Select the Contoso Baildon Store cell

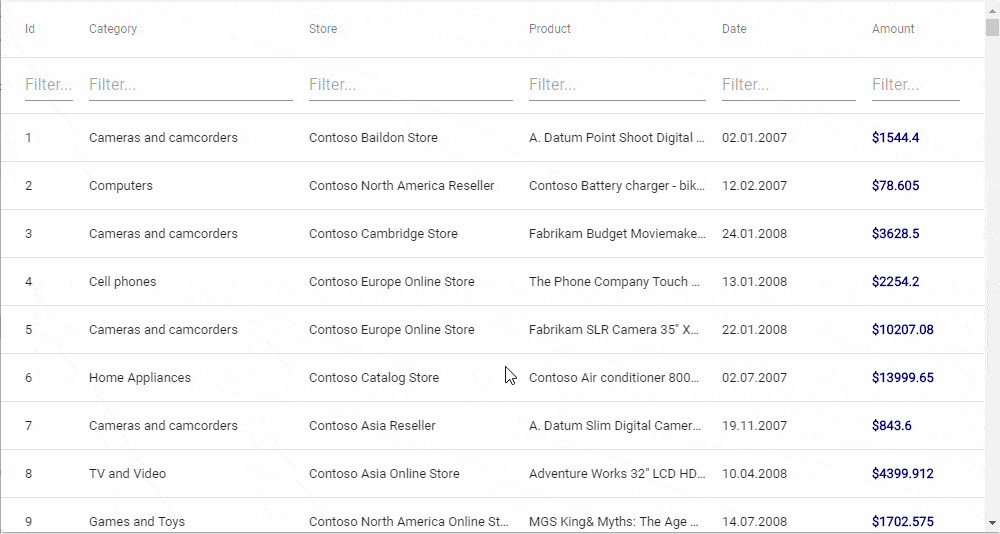point(373,138)
